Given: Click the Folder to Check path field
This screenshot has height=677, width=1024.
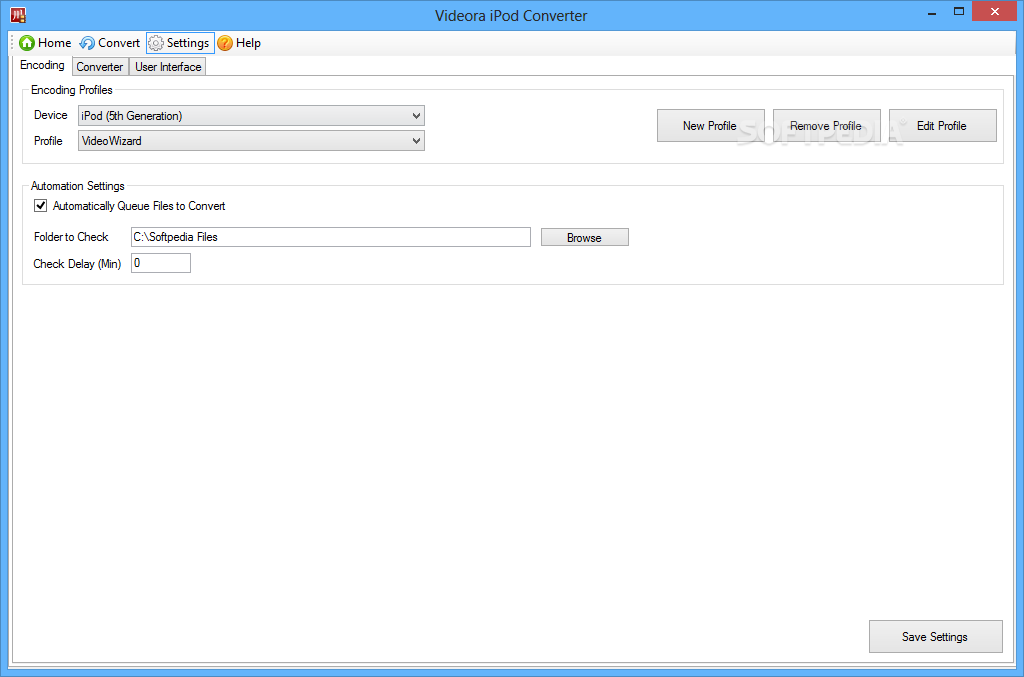Looking at the screenshot, I should click(x=330, y=237).
